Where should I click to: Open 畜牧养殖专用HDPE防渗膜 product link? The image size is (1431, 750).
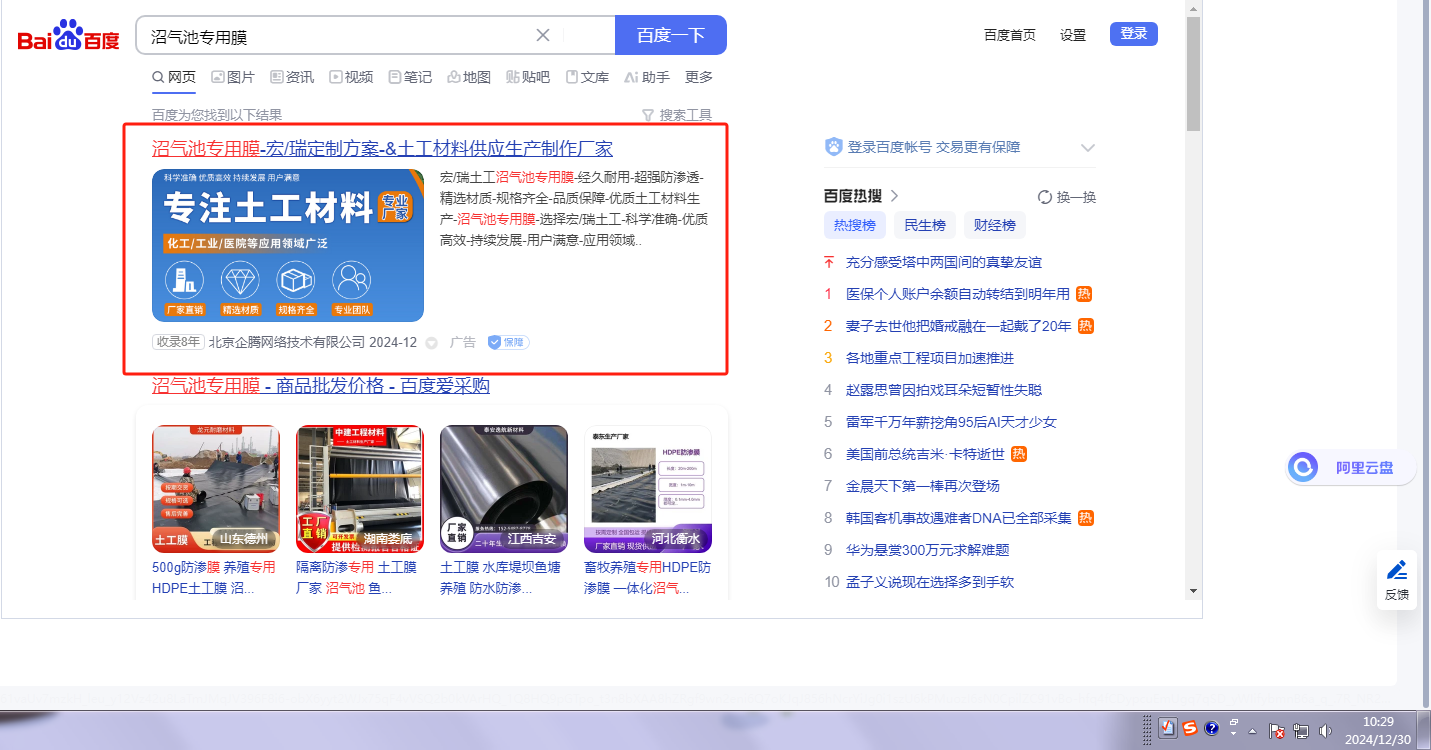point(648,578)
